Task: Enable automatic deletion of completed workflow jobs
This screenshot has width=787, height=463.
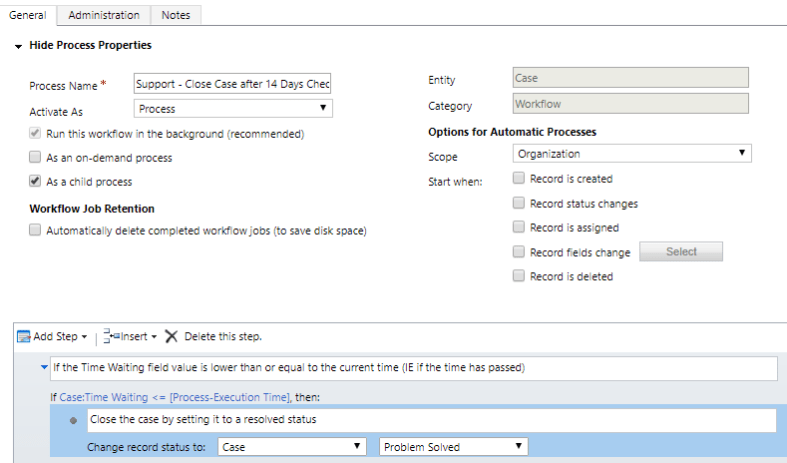Action: pyautogui.click(x=36, y=230)
